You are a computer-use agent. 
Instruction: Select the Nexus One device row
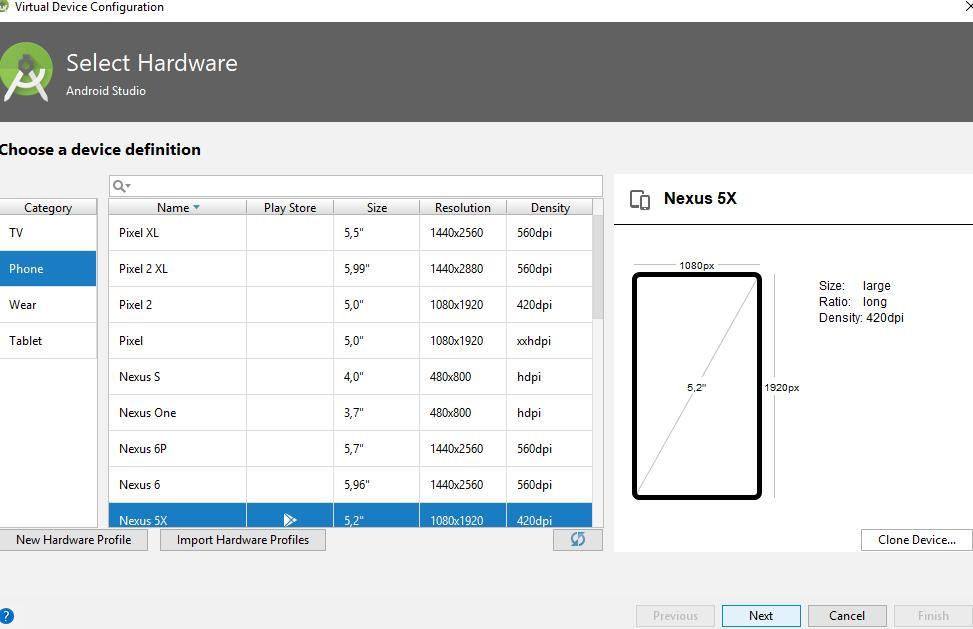(351, 413)
